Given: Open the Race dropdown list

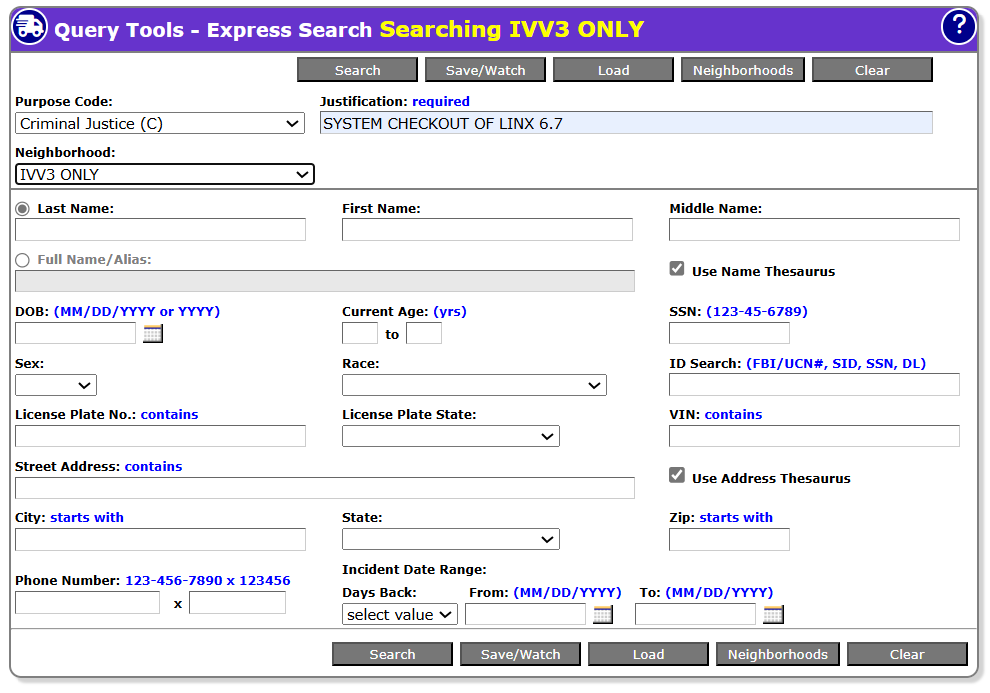Looking at the screenshot, I should click(x=474, y=385).
